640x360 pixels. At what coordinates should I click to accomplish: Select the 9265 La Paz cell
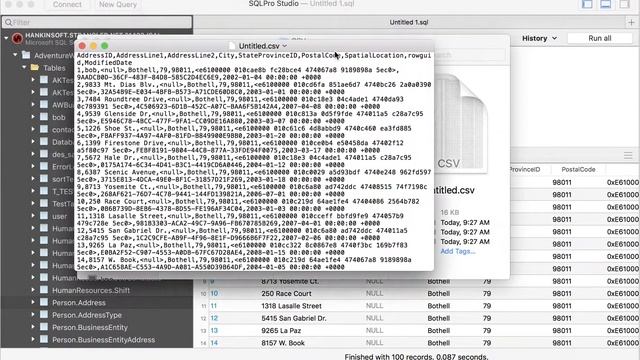click(281, 331)
